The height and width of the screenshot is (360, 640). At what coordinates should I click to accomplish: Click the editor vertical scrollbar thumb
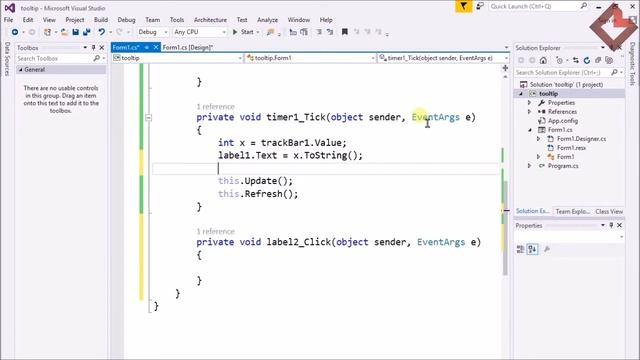[505, 229]
